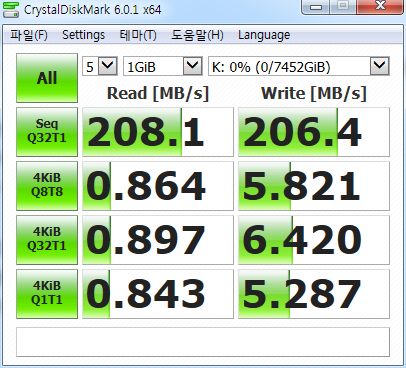Open the Language menu
This screenshot has height=368, width=406.
pyautogui.click(x=264, y=35)
